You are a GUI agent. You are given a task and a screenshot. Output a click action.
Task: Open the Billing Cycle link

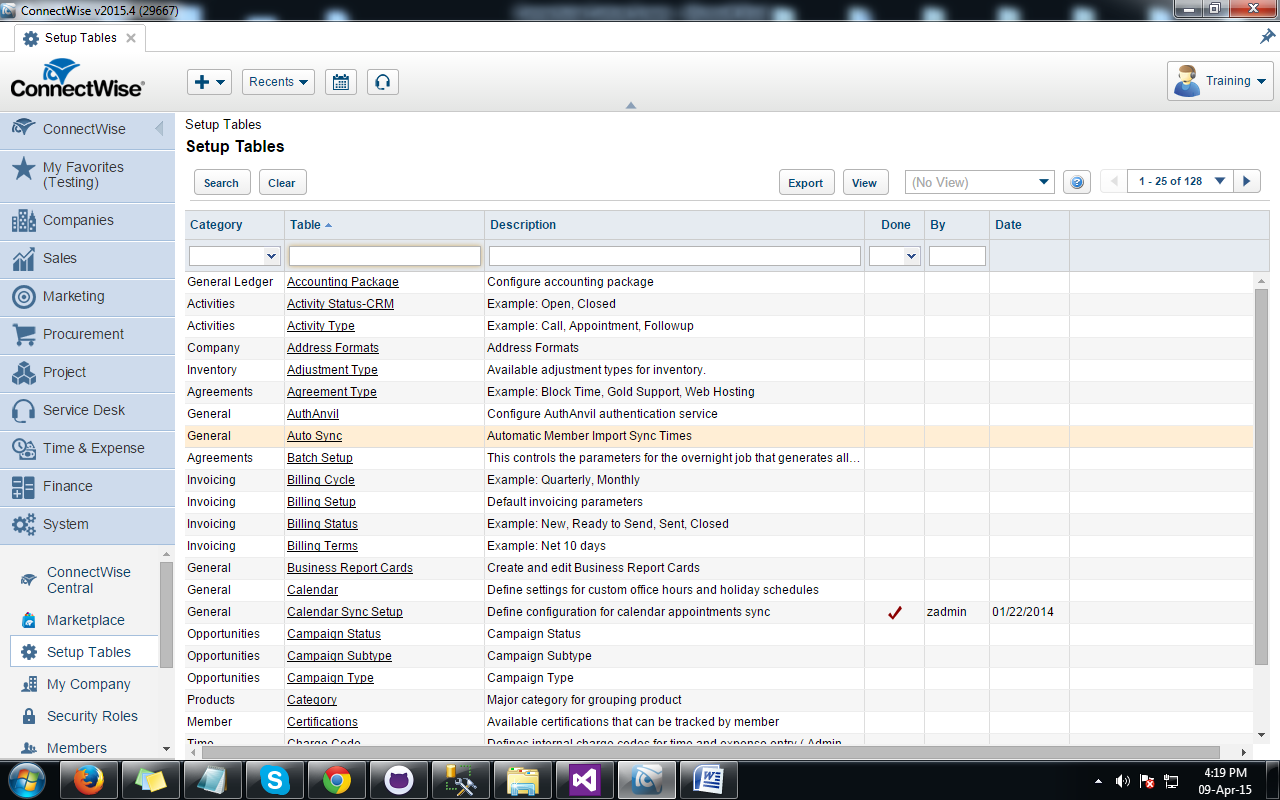click(321, 480)
